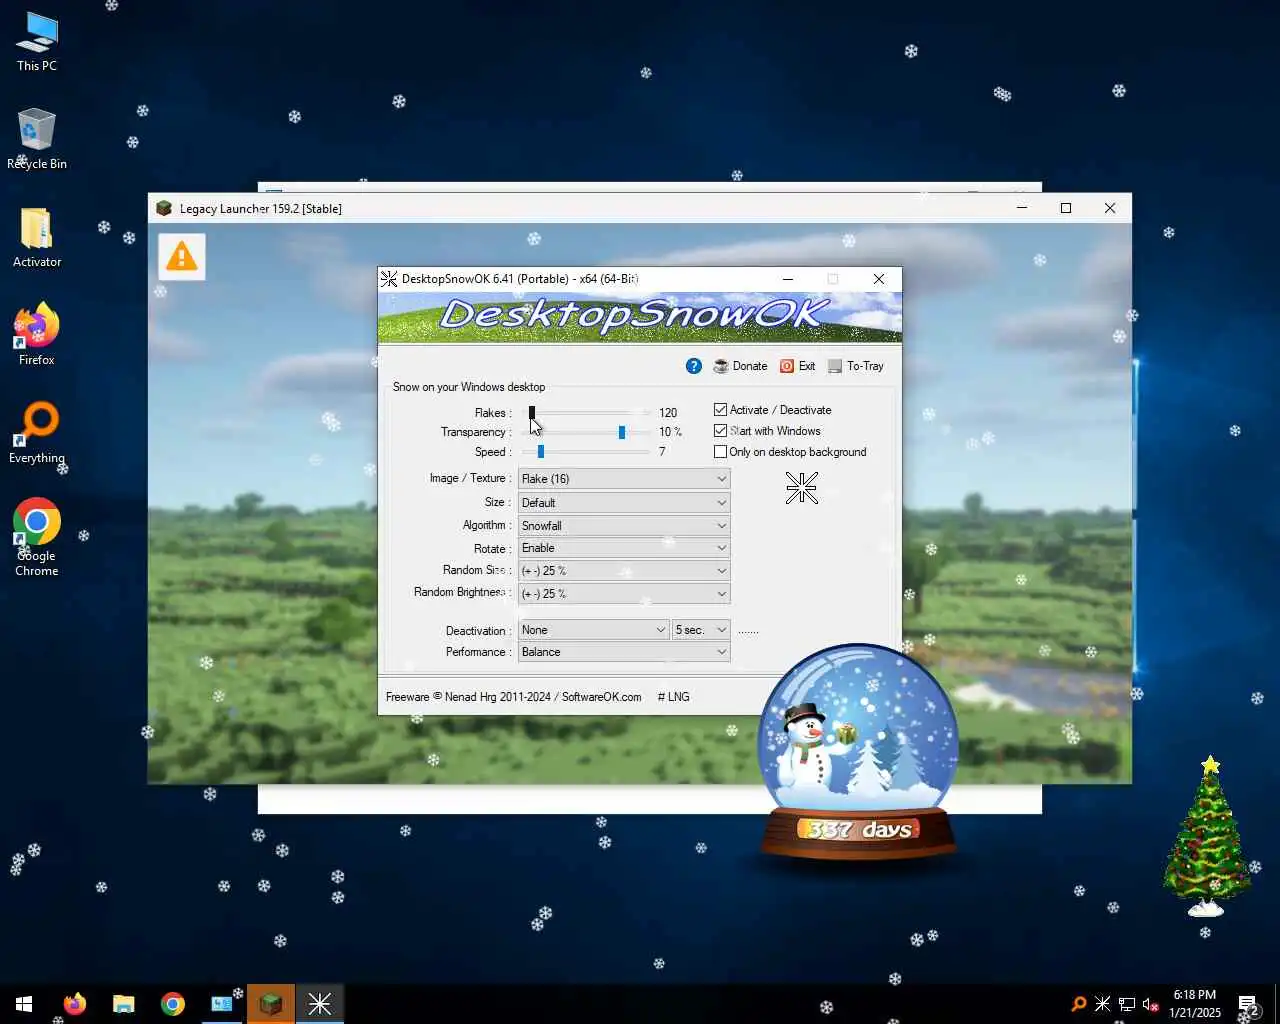The width and height of the screenshot is (1280, 1024).
Task: Adjust the Transparency slider handle
Action: [622, 432]
